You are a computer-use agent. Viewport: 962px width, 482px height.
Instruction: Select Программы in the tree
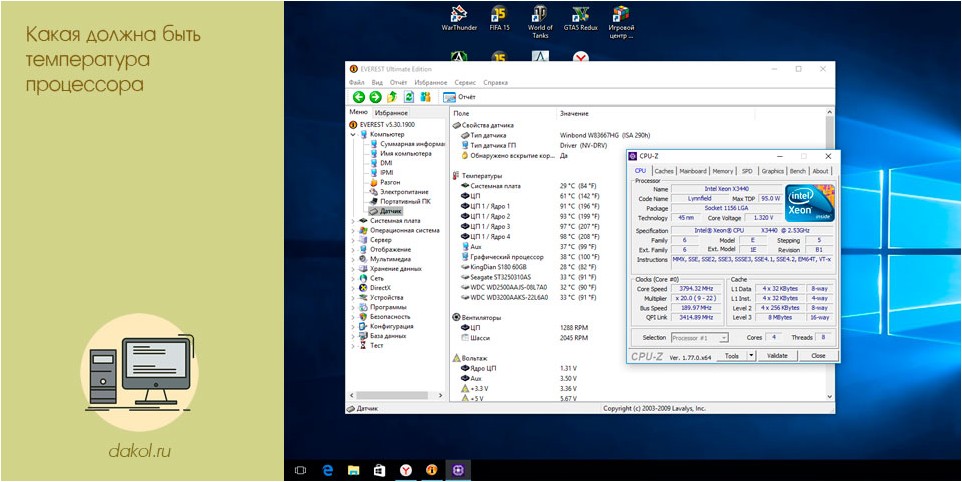point(382,307)
